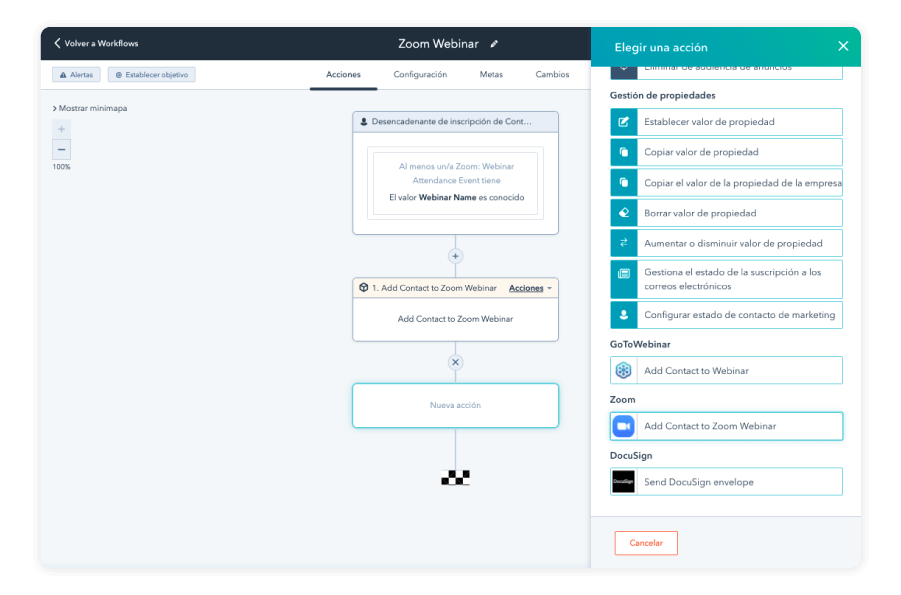Click the Nueva acción placeholder card
Screen dimensions: 901x595
(455, 405)
